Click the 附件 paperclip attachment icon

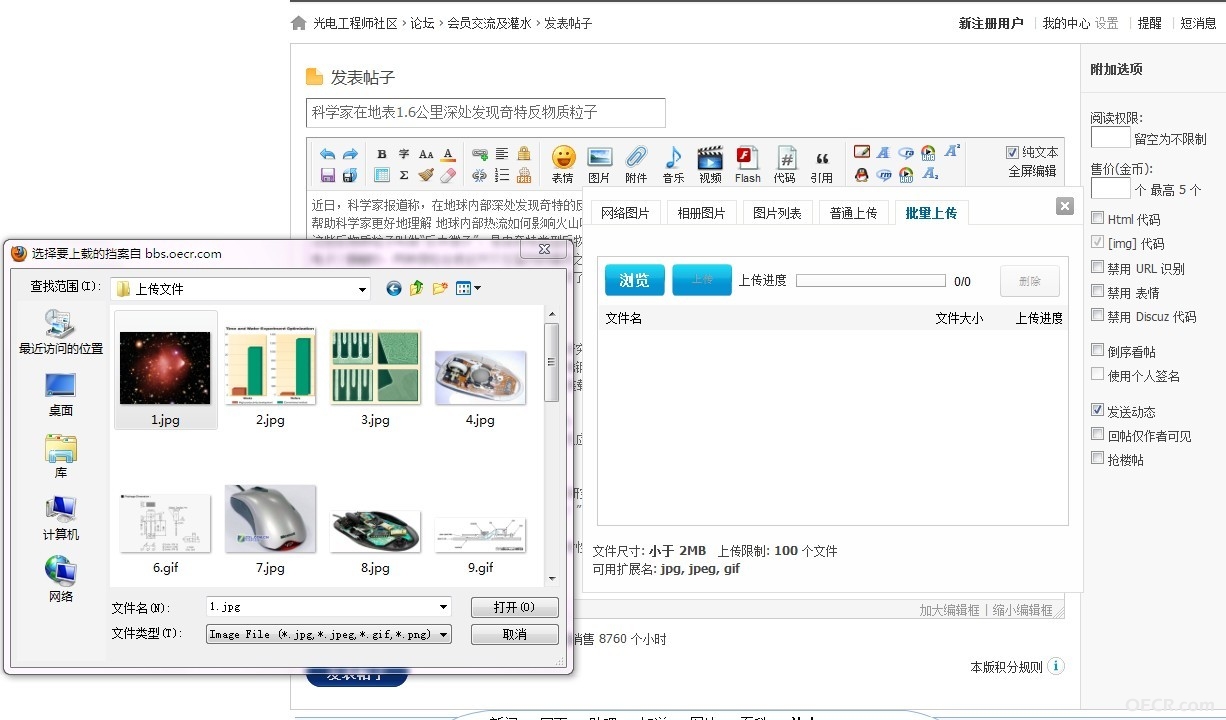(636, 158)
